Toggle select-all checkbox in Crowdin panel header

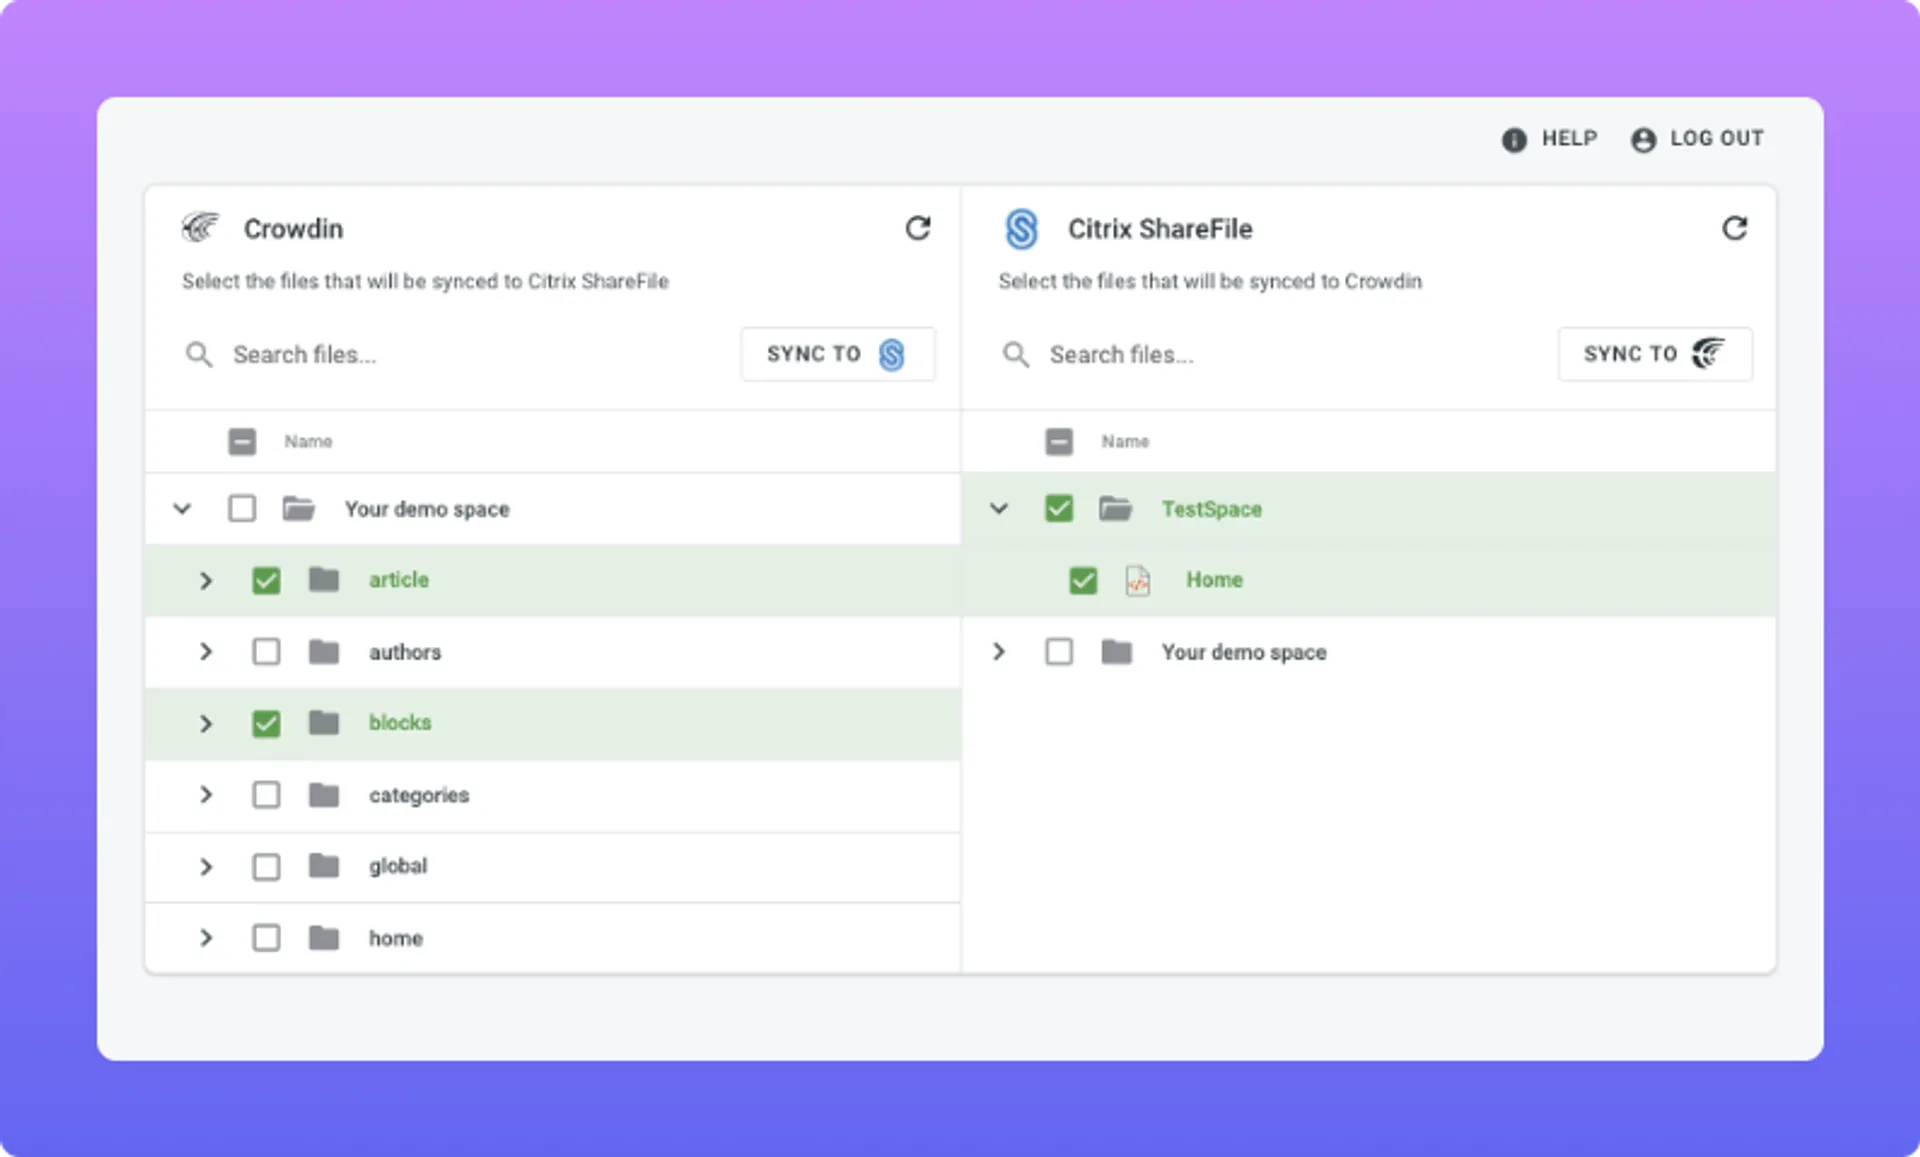242,441
